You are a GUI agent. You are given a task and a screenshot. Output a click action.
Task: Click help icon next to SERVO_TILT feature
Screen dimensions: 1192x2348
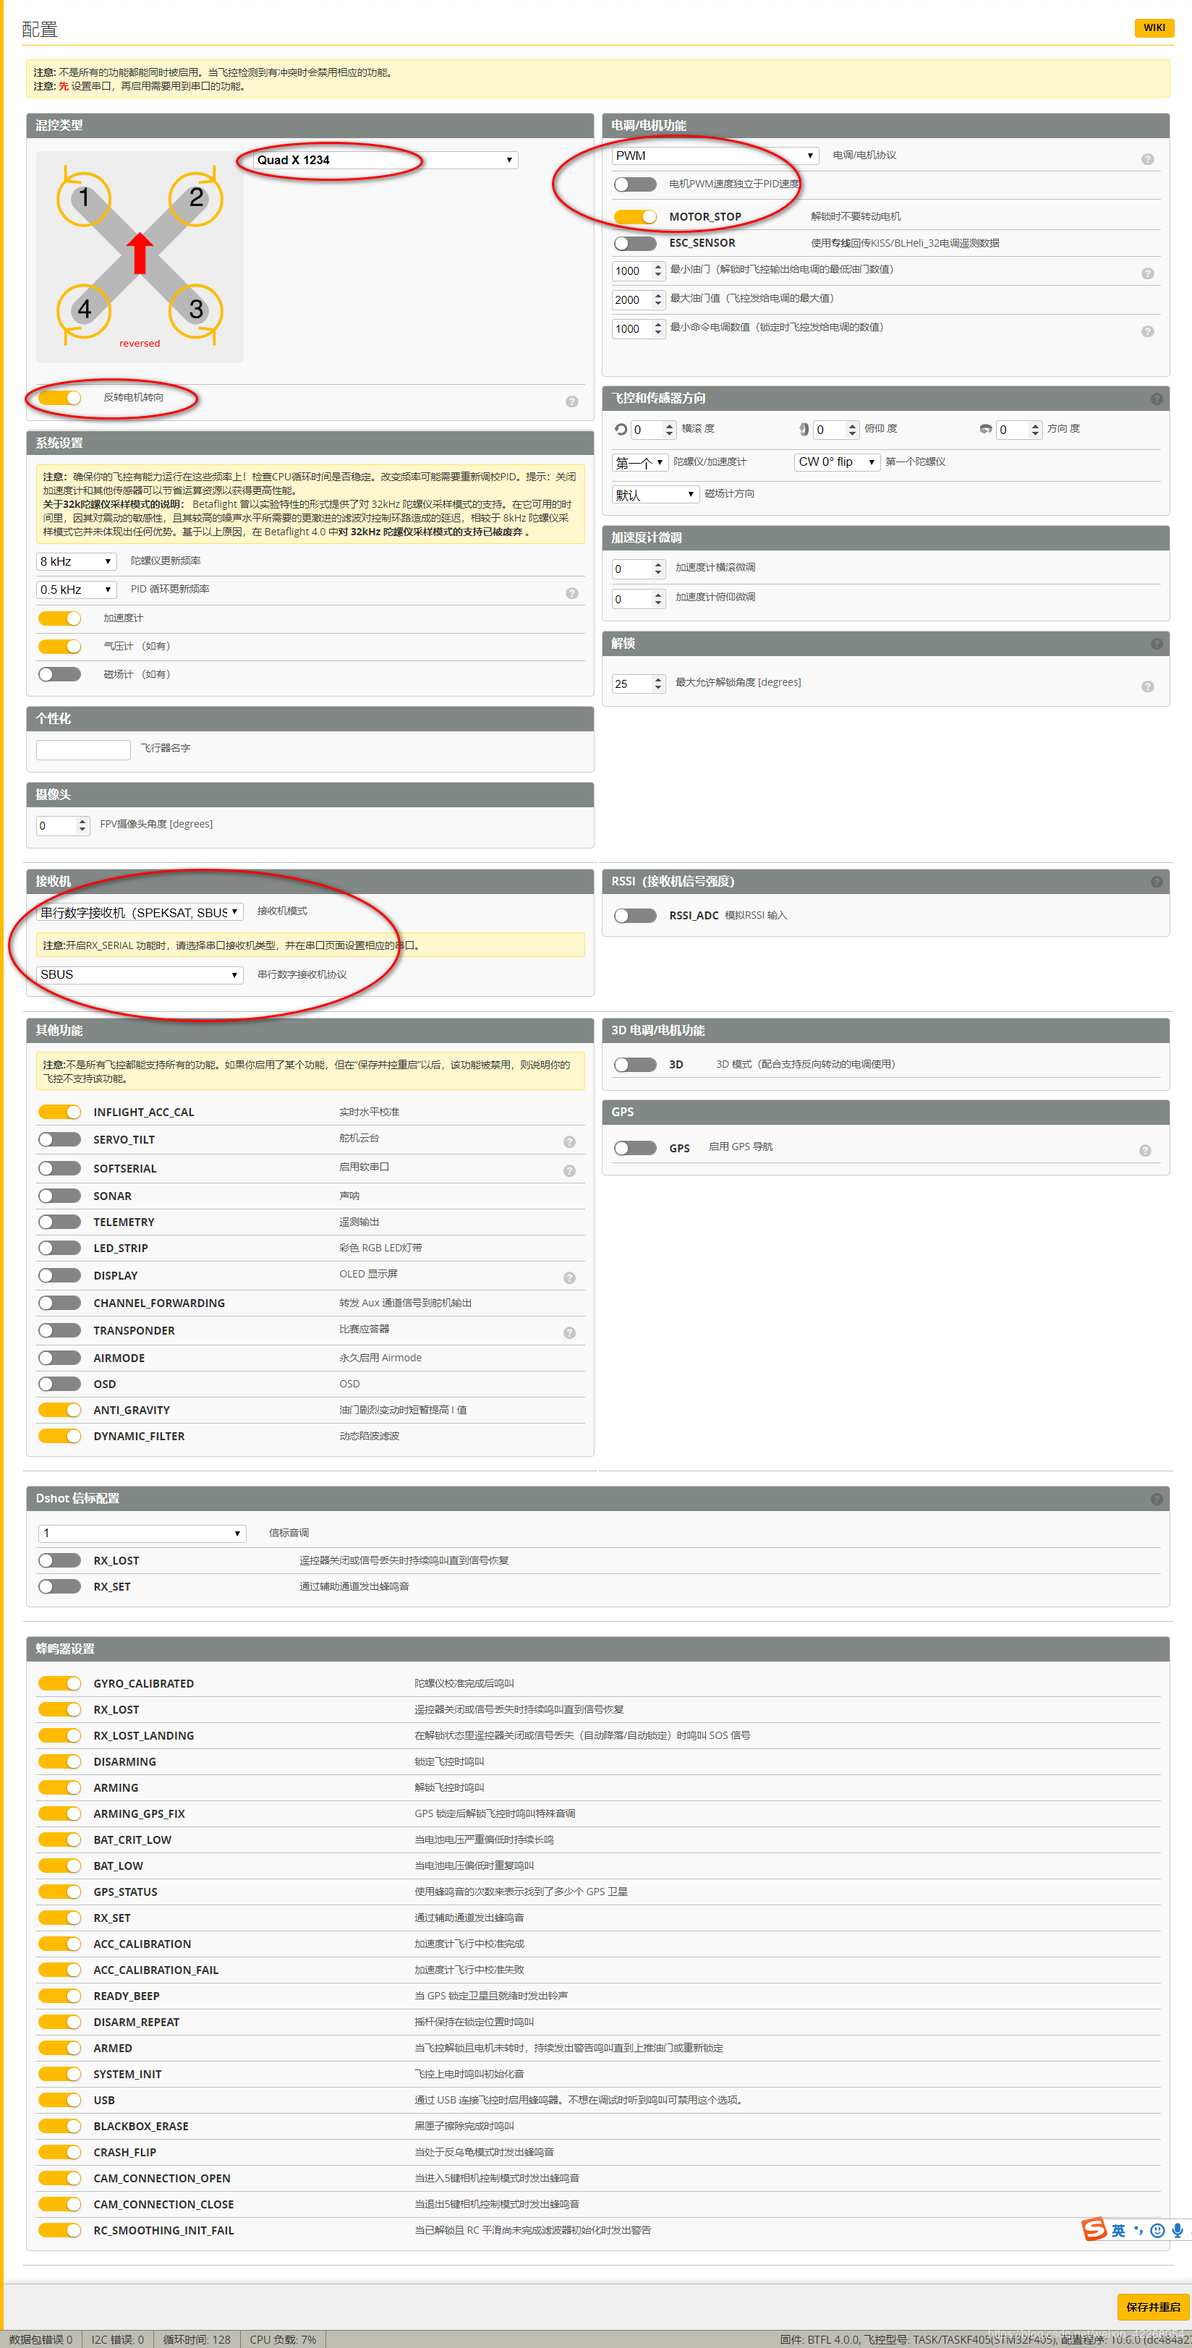click(569, 1142)
